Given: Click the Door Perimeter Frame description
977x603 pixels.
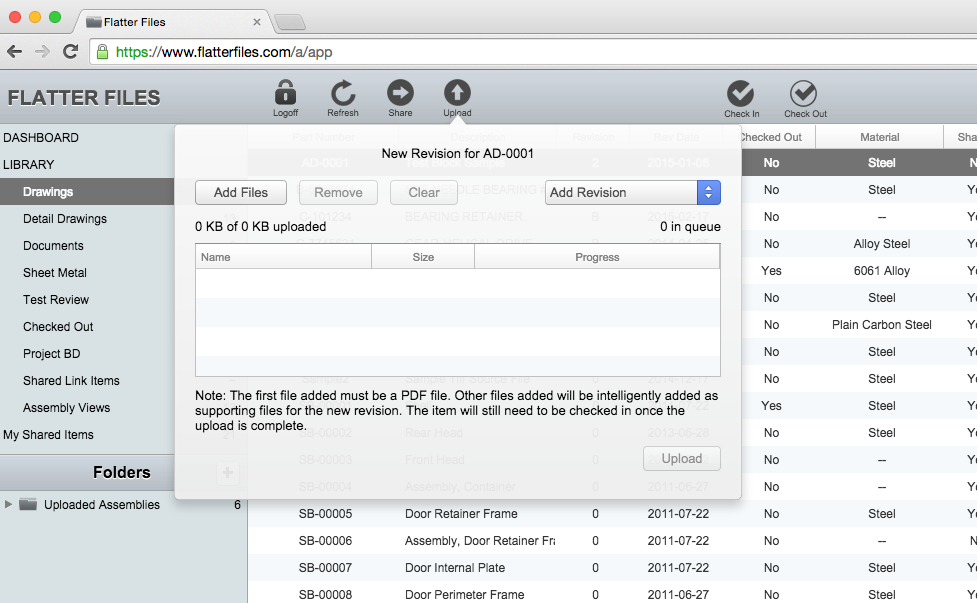Looking at the screenshot, I should [464, 594].
